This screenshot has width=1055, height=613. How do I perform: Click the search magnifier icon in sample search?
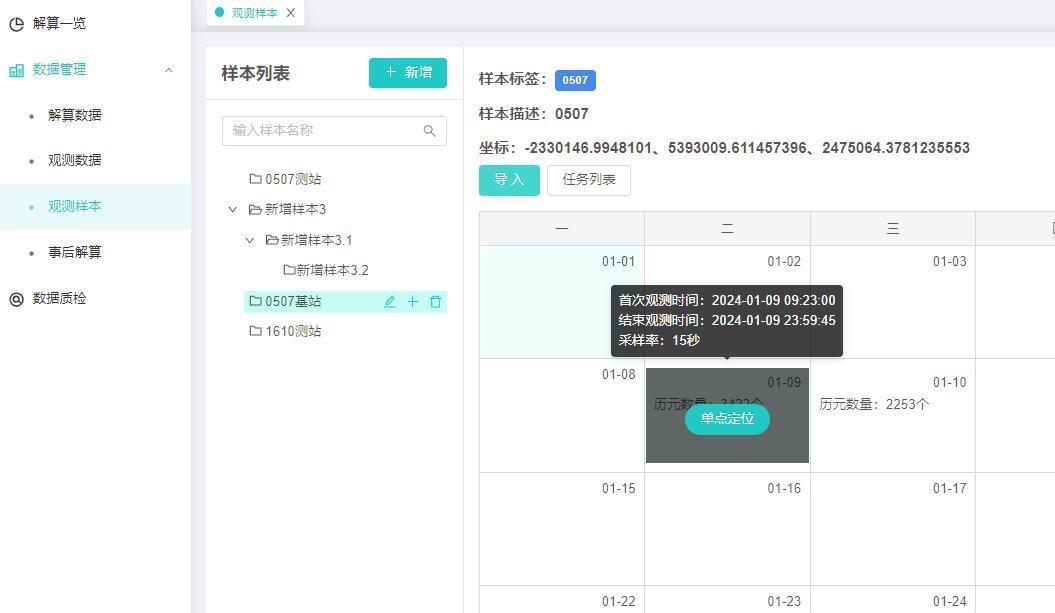[429, 131]
